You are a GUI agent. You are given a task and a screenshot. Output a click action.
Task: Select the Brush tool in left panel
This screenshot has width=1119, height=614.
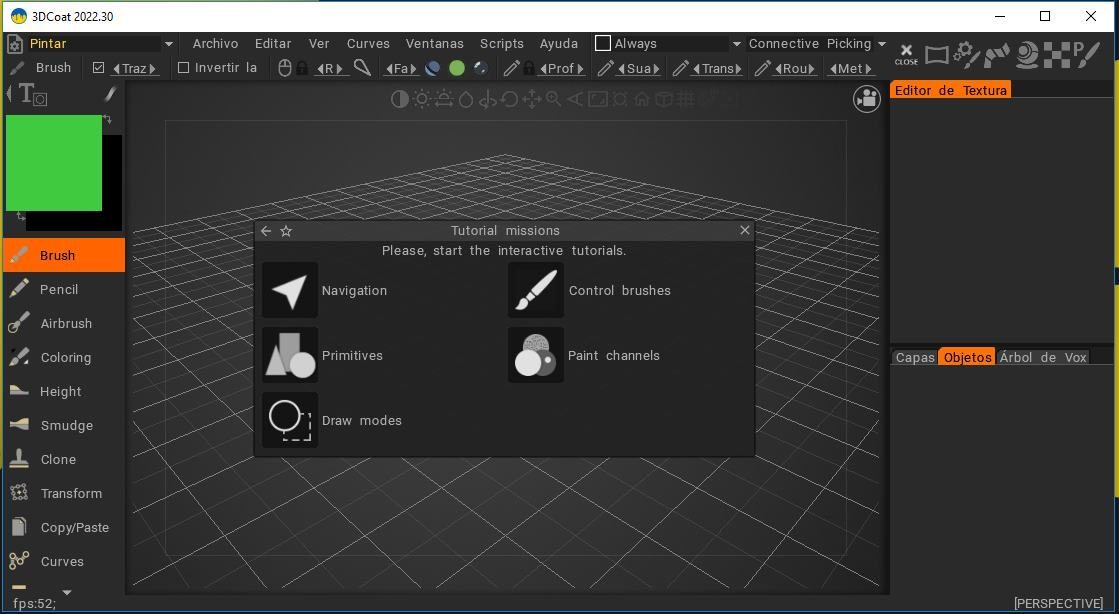click(64, 255)
